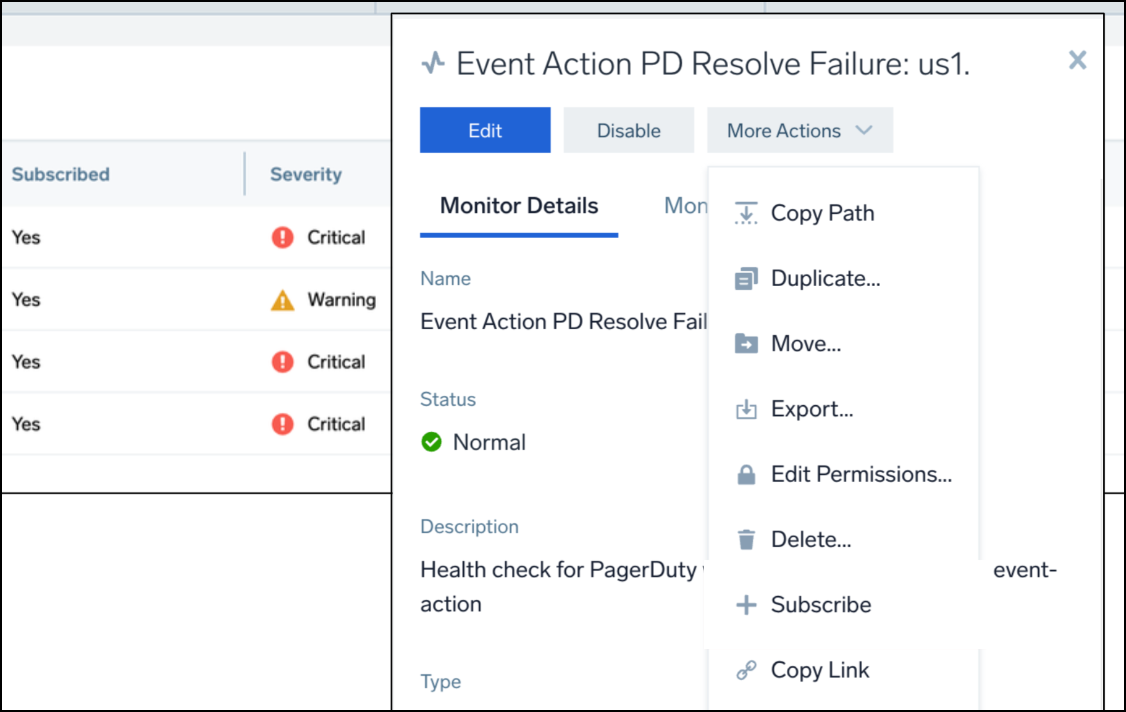Viewport: 1126px width, 712px height.
Task: Click the Export download icon
Action: coord(746,408)
